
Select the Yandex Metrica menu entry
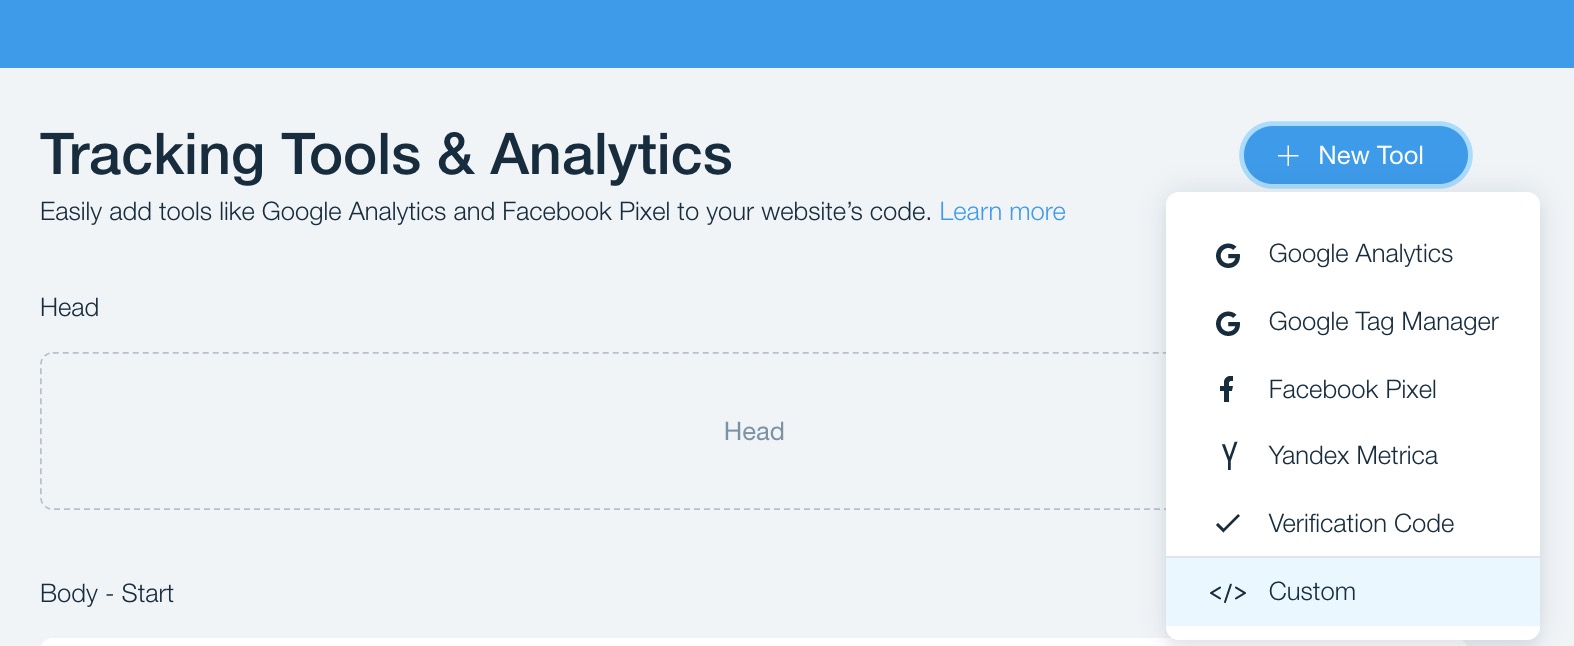click(1352, 456)
